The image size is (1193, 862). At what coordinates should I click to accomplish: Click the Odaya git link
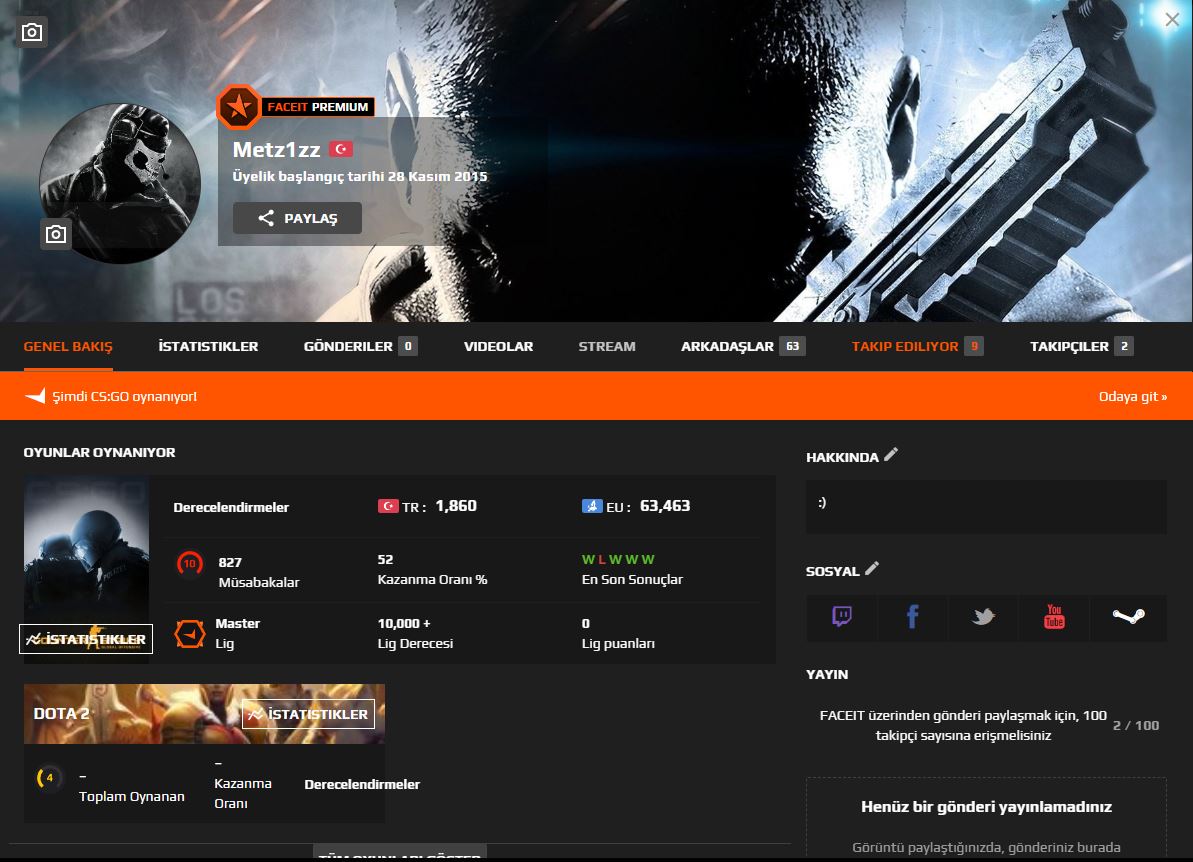click(1133, 396)
